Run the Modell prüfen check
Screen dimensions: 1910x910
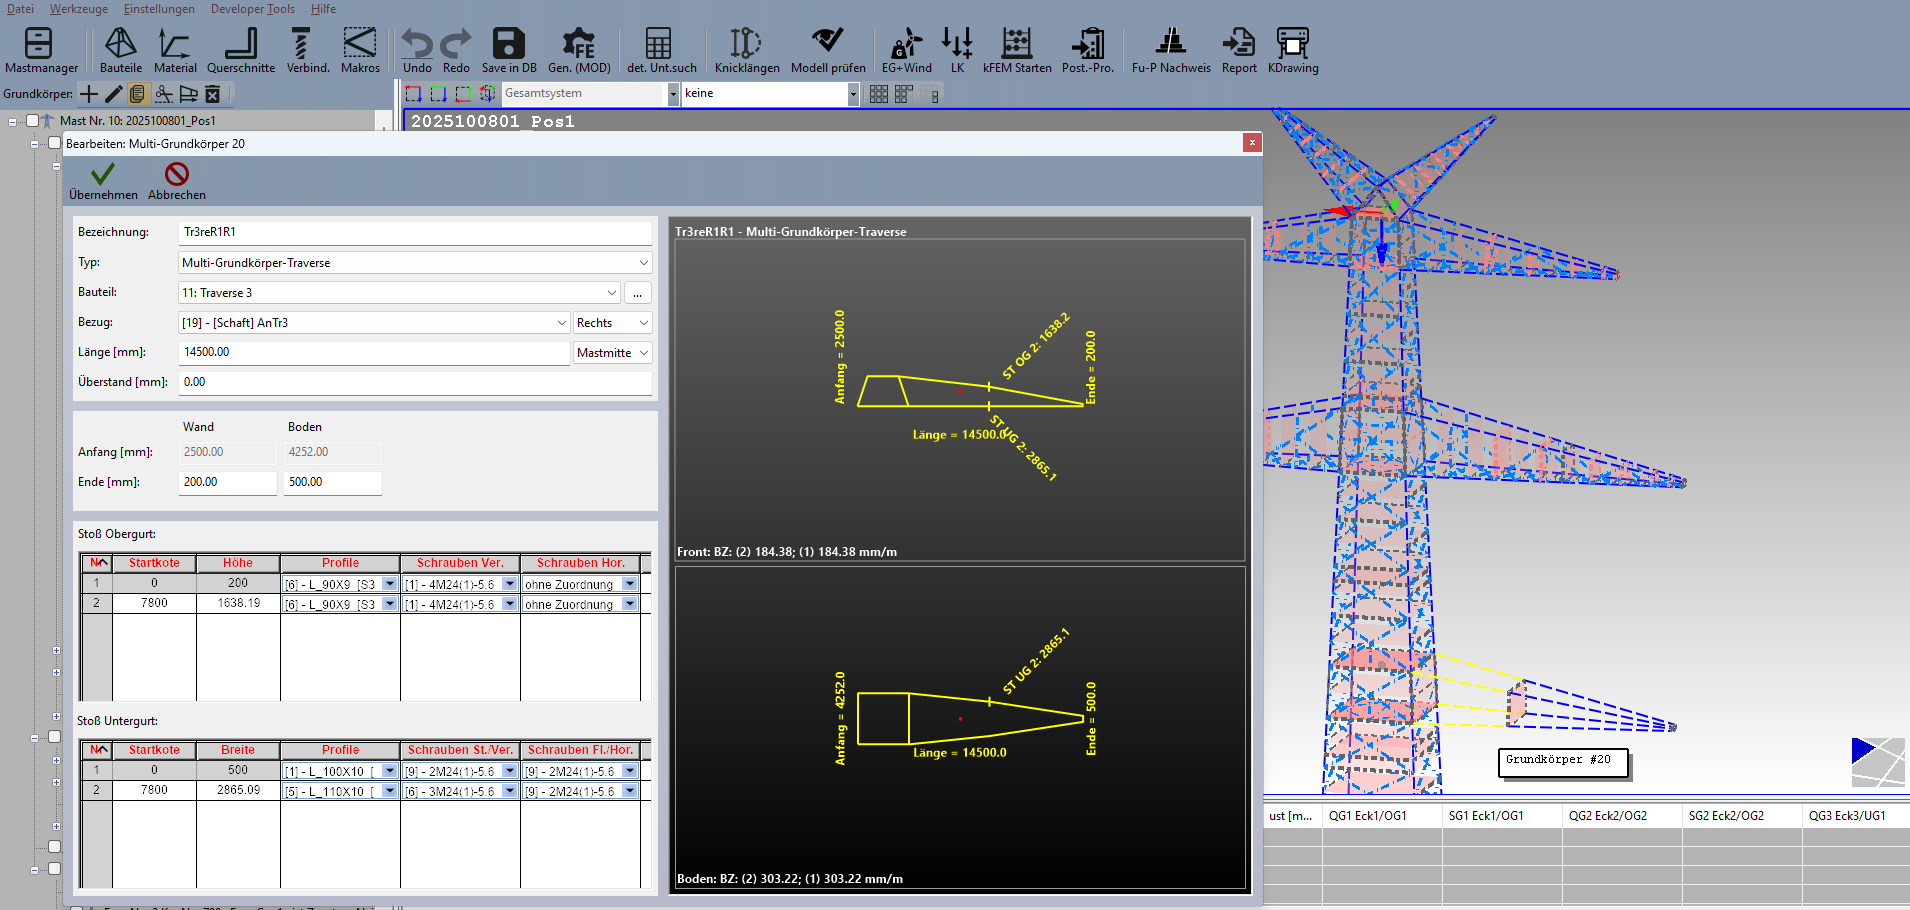pos(827,50)
